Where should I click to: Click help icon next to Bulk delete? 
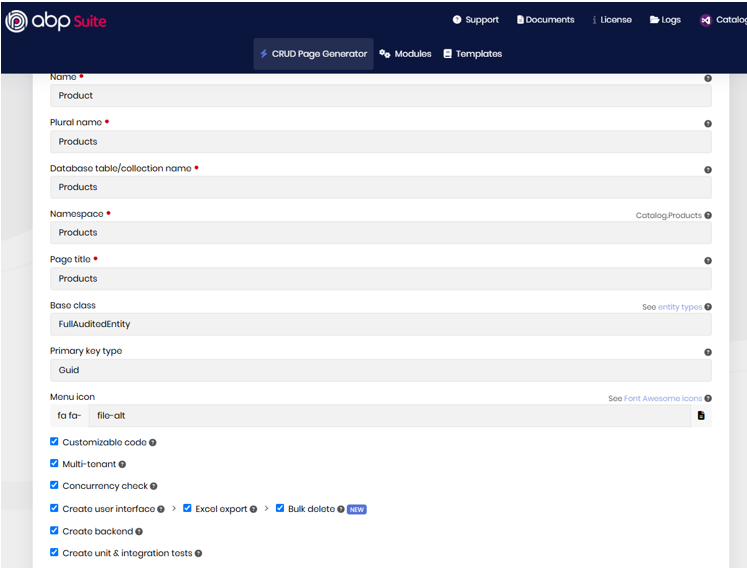tap(341, 509)
